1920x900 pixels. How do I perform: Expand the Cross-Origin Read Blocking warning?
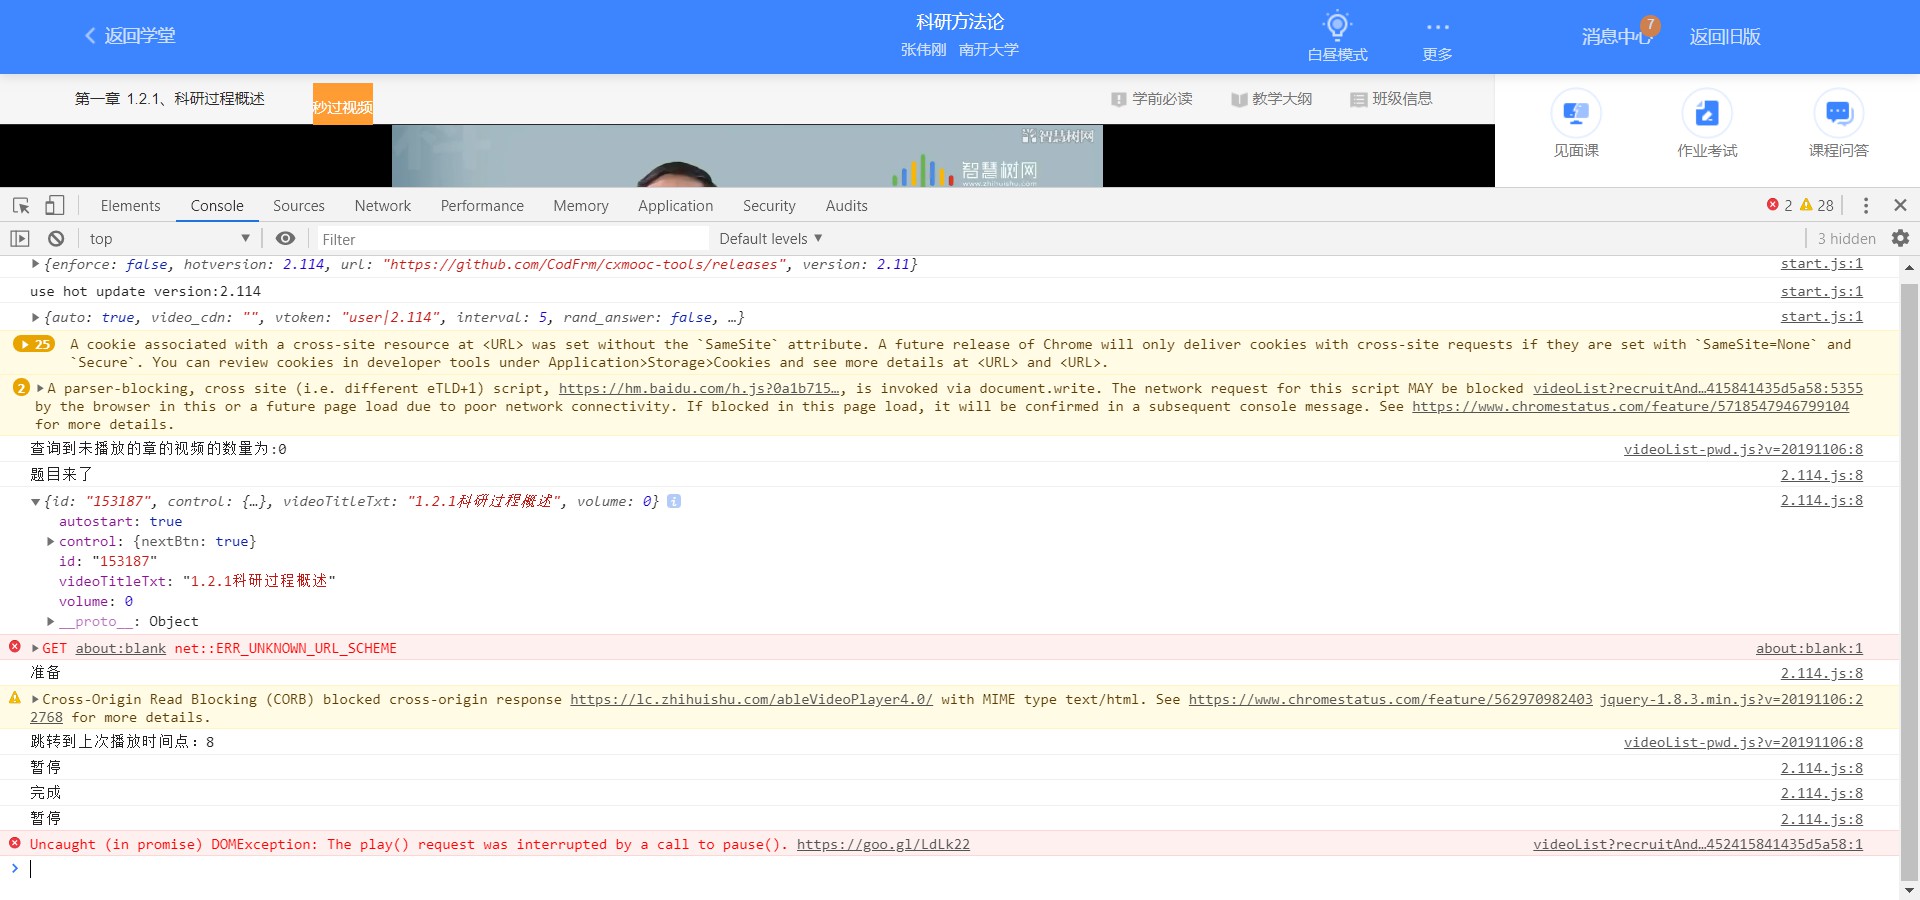click(36, 699)
